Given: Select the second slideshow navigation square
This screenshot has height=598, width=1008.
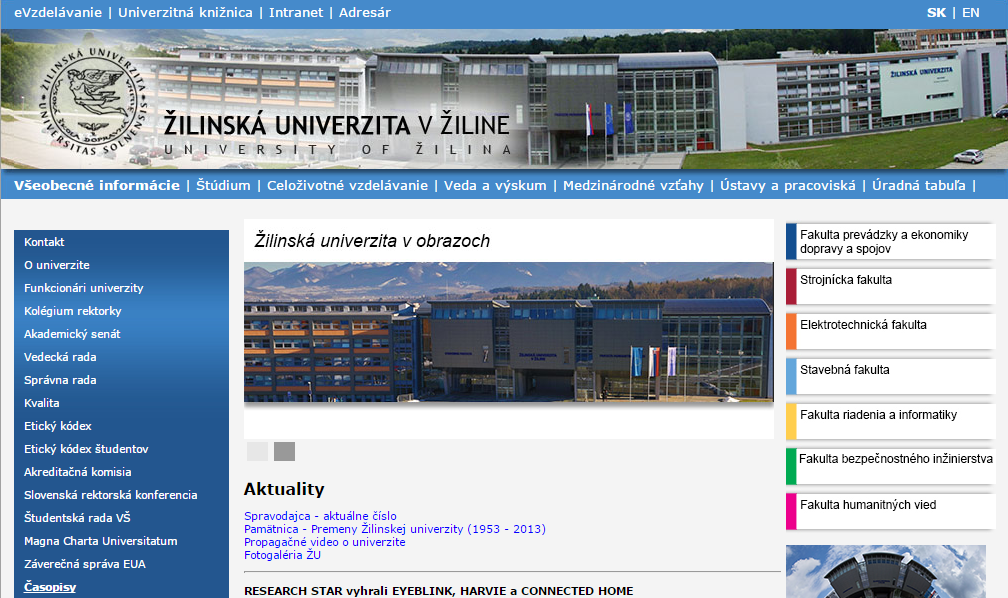Looking at the screenshot, I should coord(284,451).
